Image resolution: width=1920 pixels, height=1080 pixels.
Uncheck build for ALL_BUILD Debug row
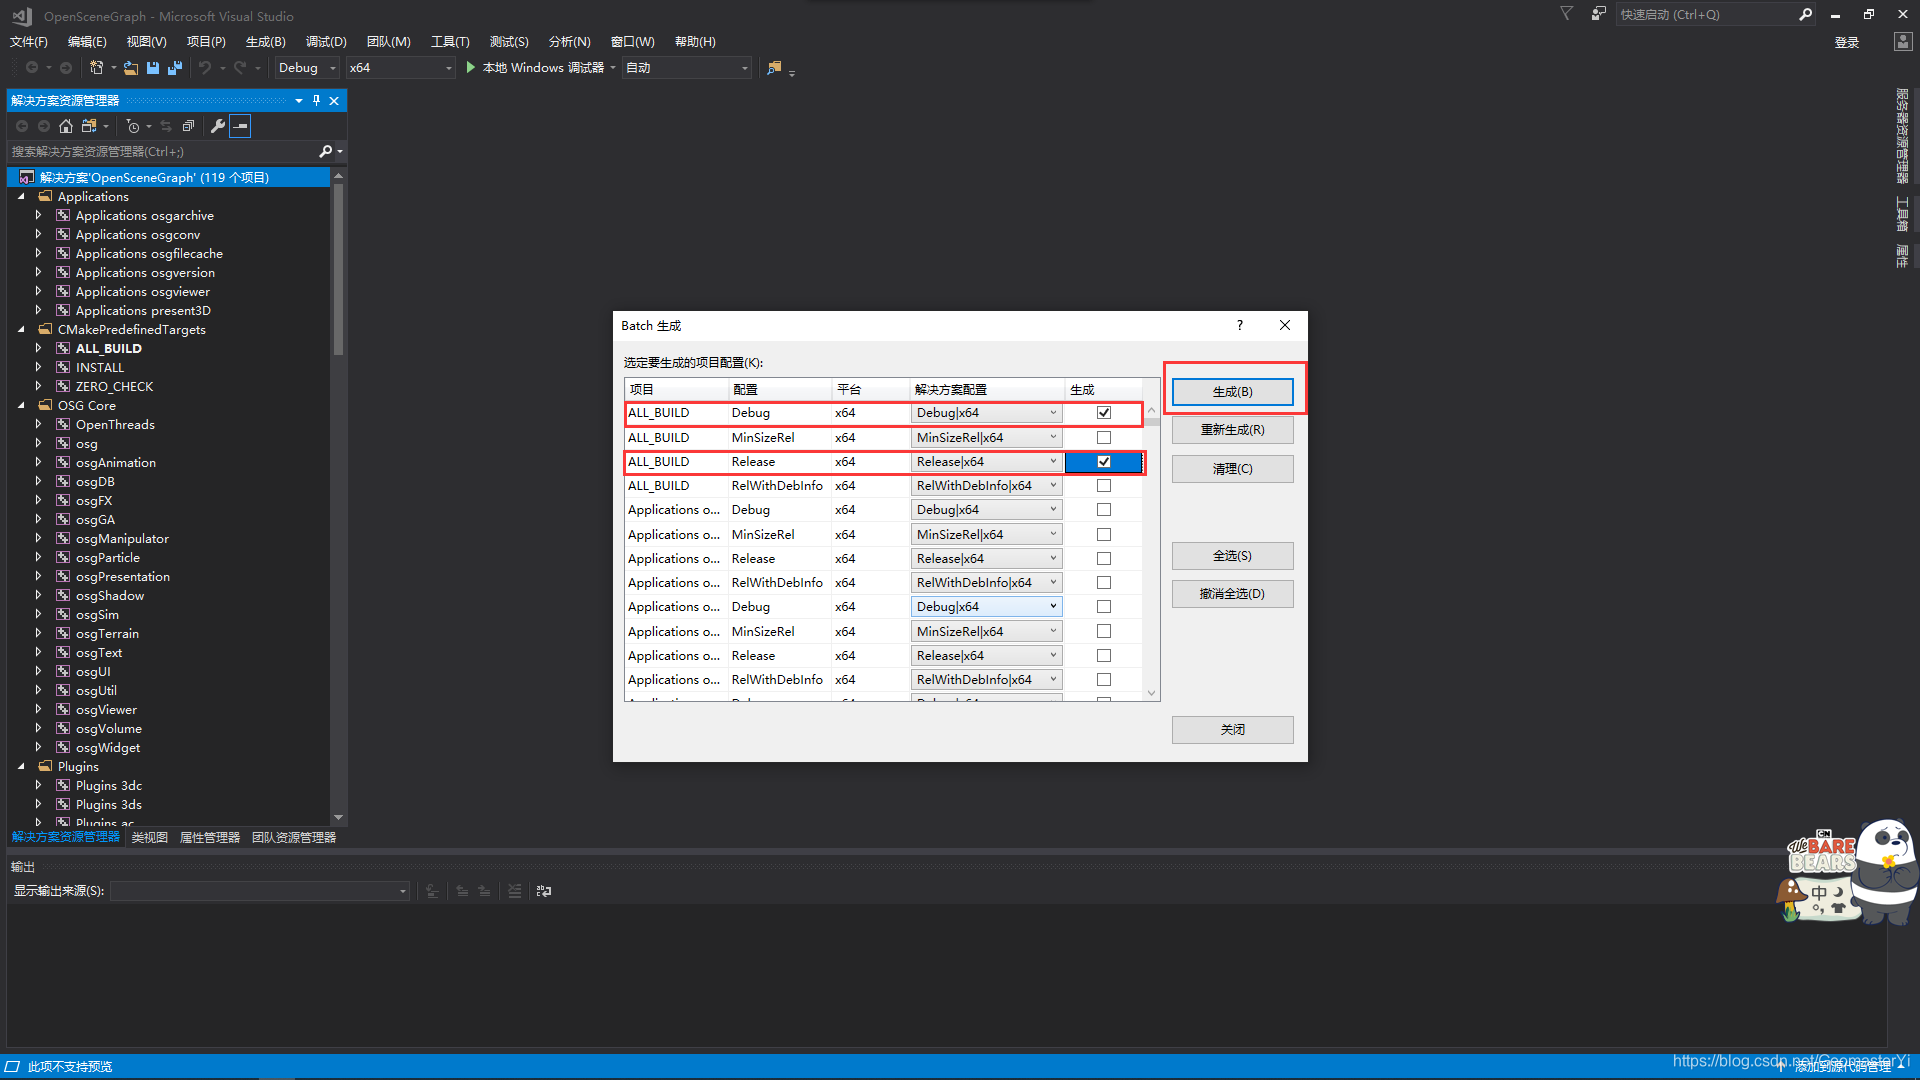pos(1104,413)
